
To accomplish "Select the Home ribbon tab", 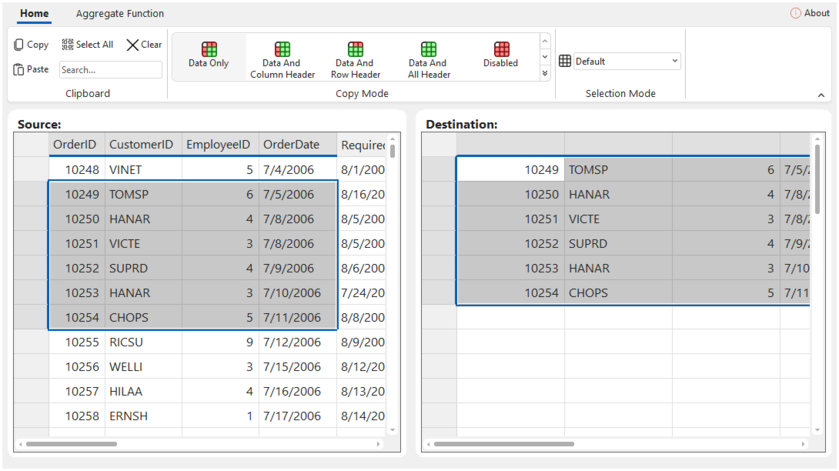I will 34,14.
